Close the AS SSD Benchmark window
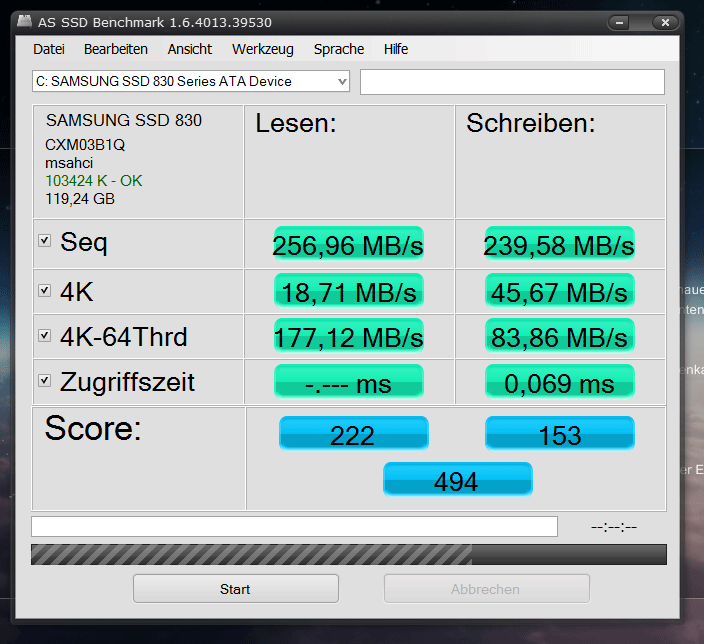This screenshot has height=644, width=704. coord(665,22)
